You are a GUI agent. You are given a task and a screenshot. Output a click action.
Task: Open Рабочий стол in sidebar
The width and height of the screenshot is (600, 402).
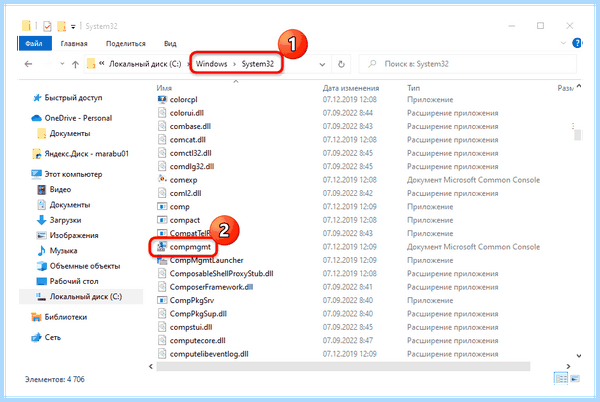coord(73,282)
